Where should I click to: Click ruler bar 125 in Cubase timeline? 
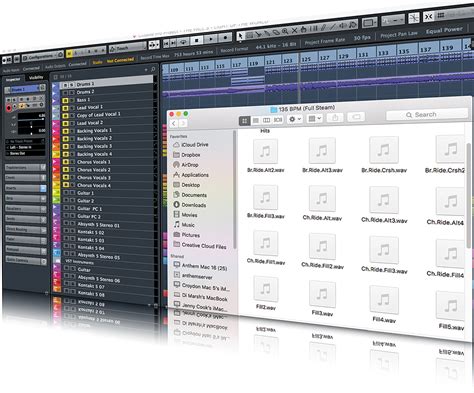pos(306,59)
